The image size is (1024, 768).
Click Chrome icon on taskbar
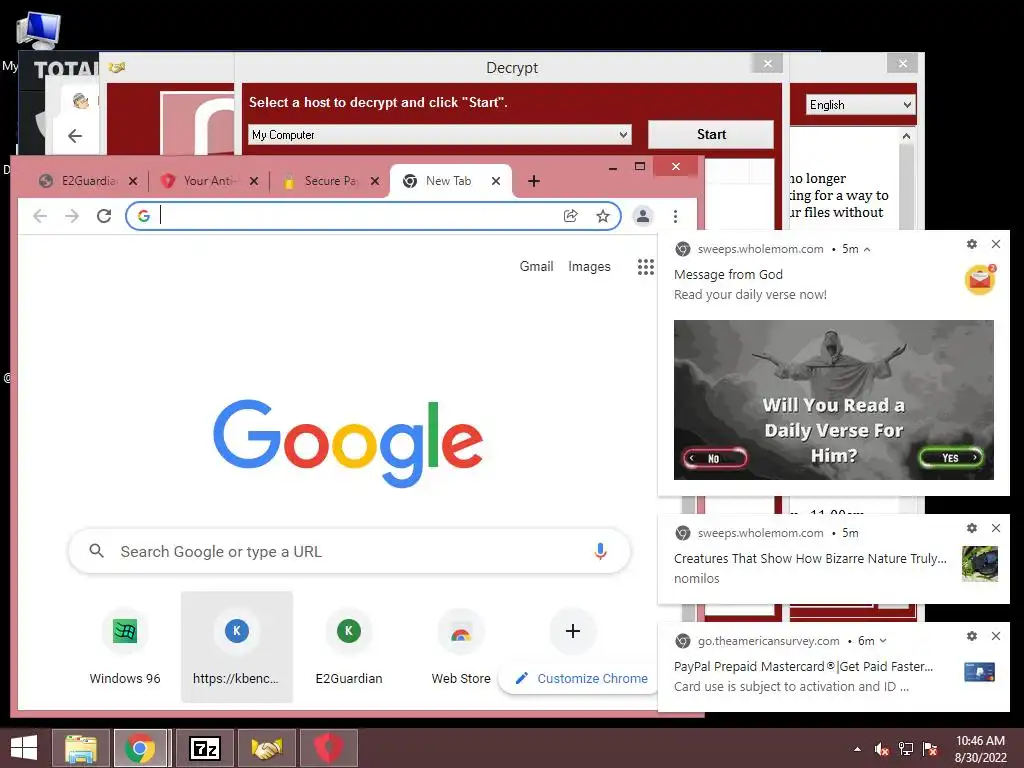tap(142, 748)
